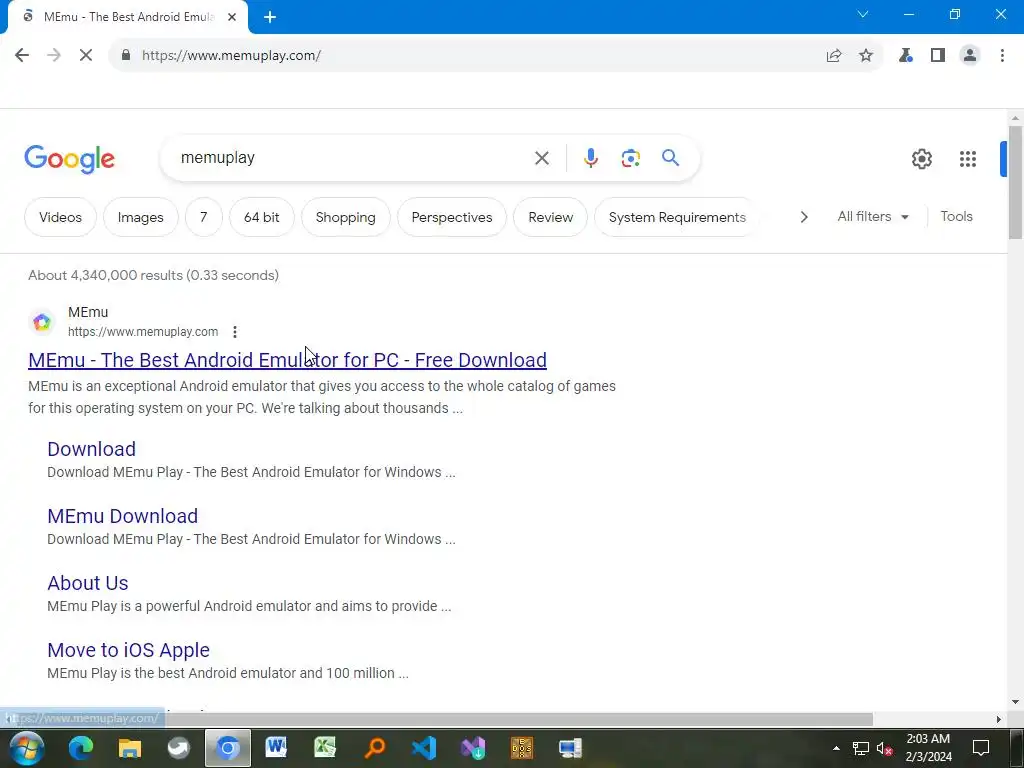Open the MEmu Download sitelink
Viewport: 1024px width, 768px height.
pos(122,516)
